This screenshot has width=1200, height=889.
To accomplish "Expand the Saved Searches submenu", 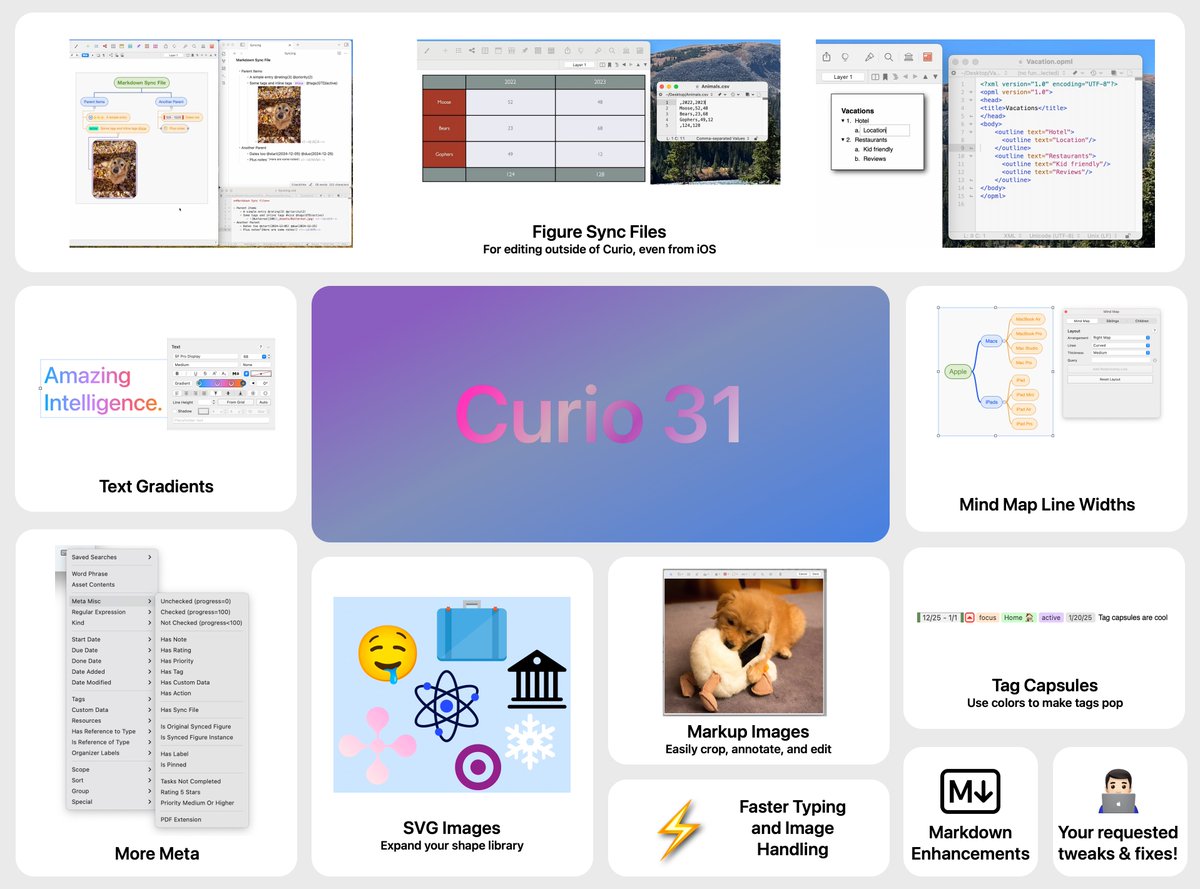I will click(x=111, y=557).
